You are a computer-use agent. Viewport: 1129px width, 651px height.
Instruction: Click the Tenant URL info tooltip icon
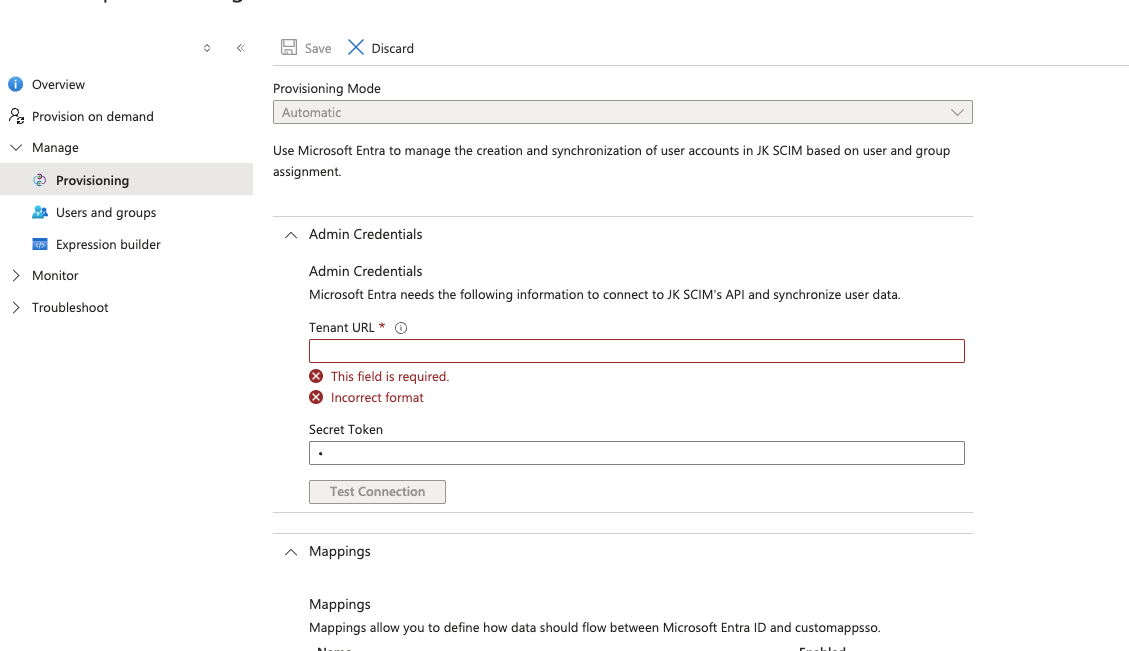[x=401, y=328]
